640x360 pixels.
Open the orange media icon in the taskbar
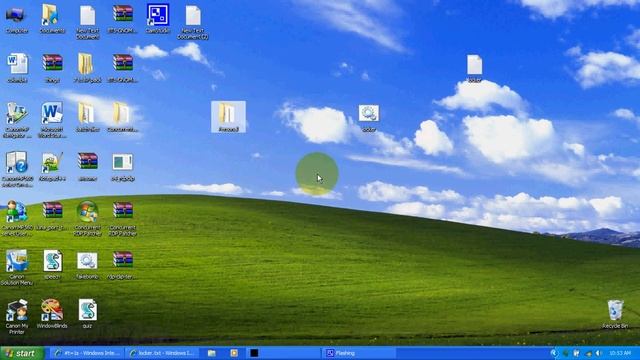[x=234, y=353]
